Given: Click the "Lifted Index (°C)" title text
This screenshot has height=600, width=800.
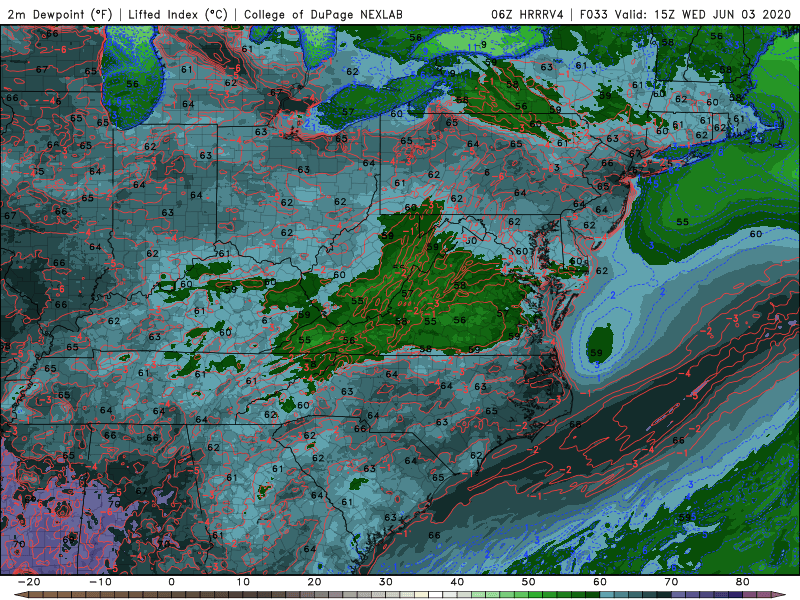Looking at the screenshot, I should pos(178,15).
